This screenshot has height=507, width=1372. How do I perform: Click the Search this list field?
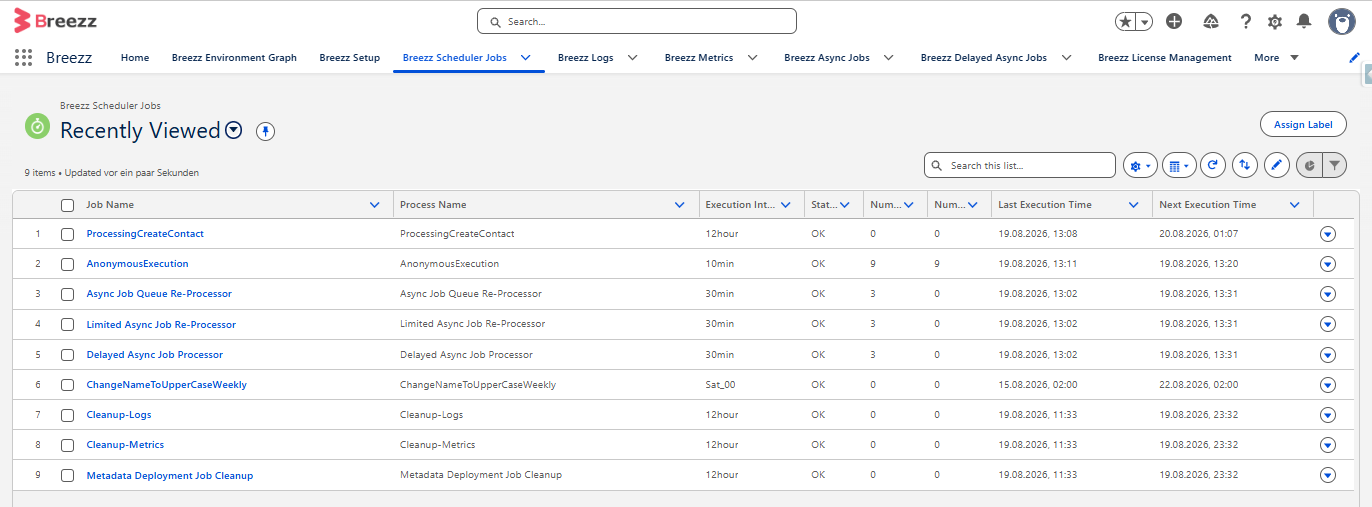point(1019,165)
